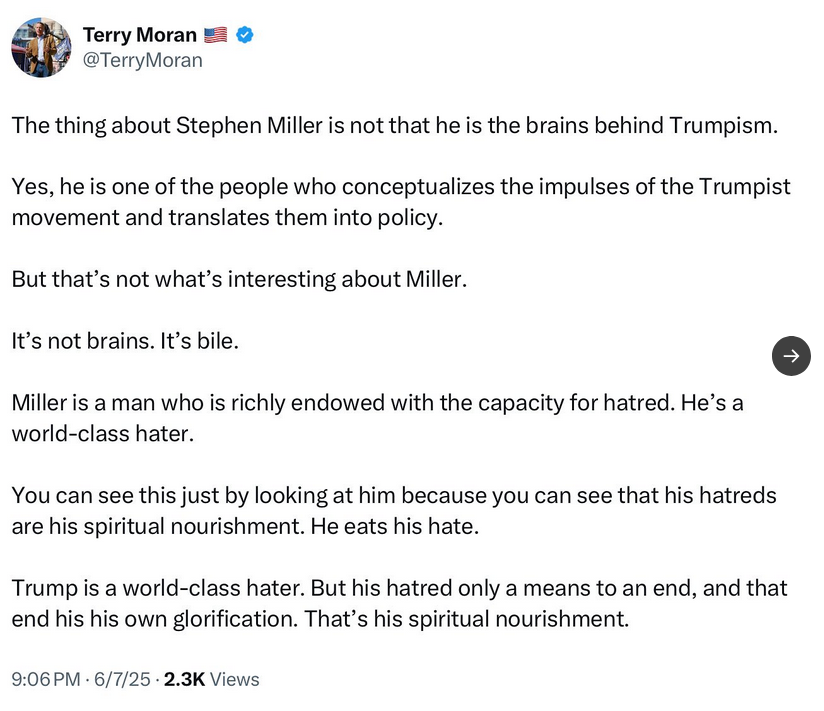
Task: Click the right arrow next button
Action: [791, 355]
